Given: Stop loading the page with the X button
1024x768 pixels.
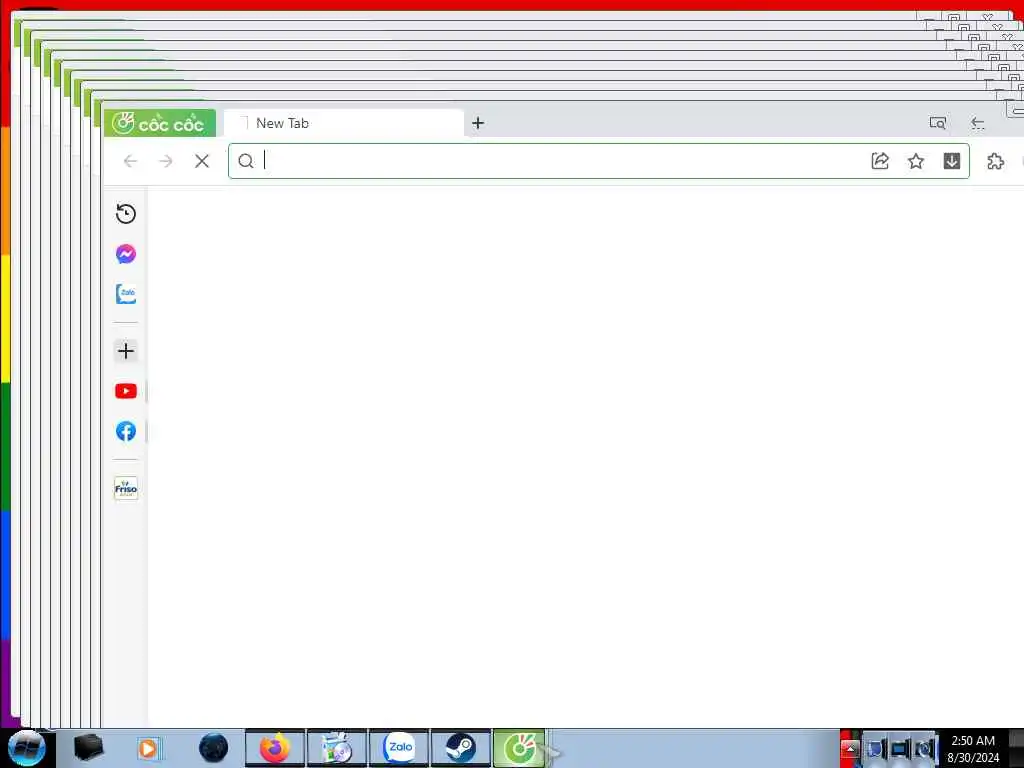Looking at the screenshot, I should (x=202, y=161).
